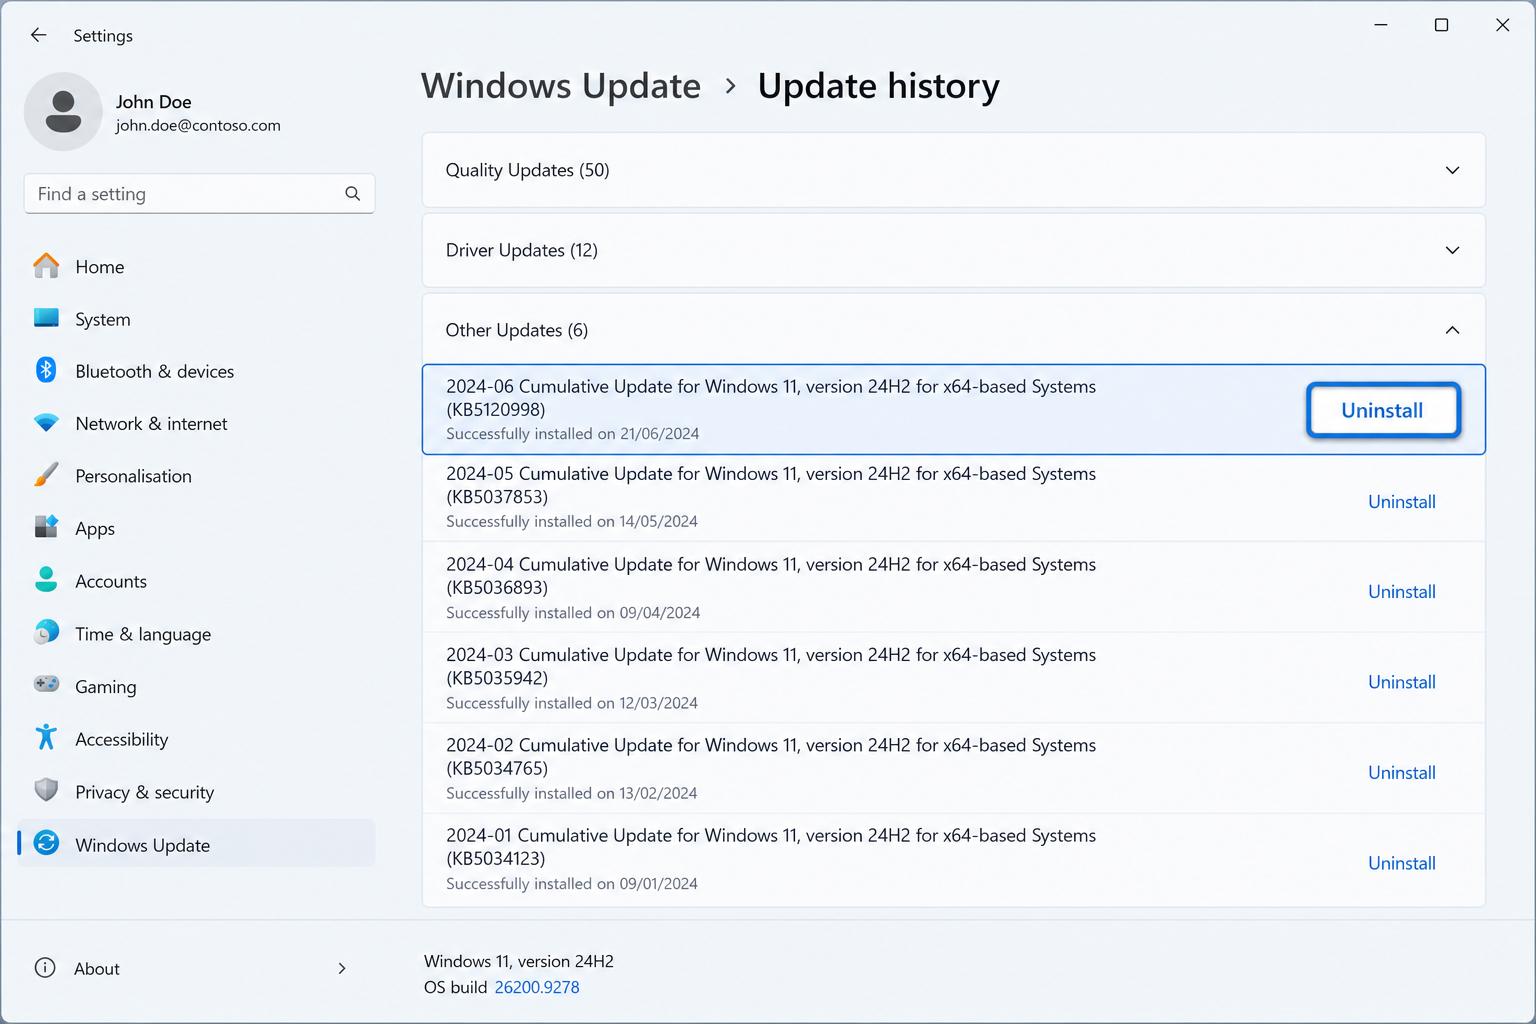This screenshot has width=1536, height=1024.
Task: Click 'Successfully installed on 12/03/2024' text
Action: tap(572, 703)
